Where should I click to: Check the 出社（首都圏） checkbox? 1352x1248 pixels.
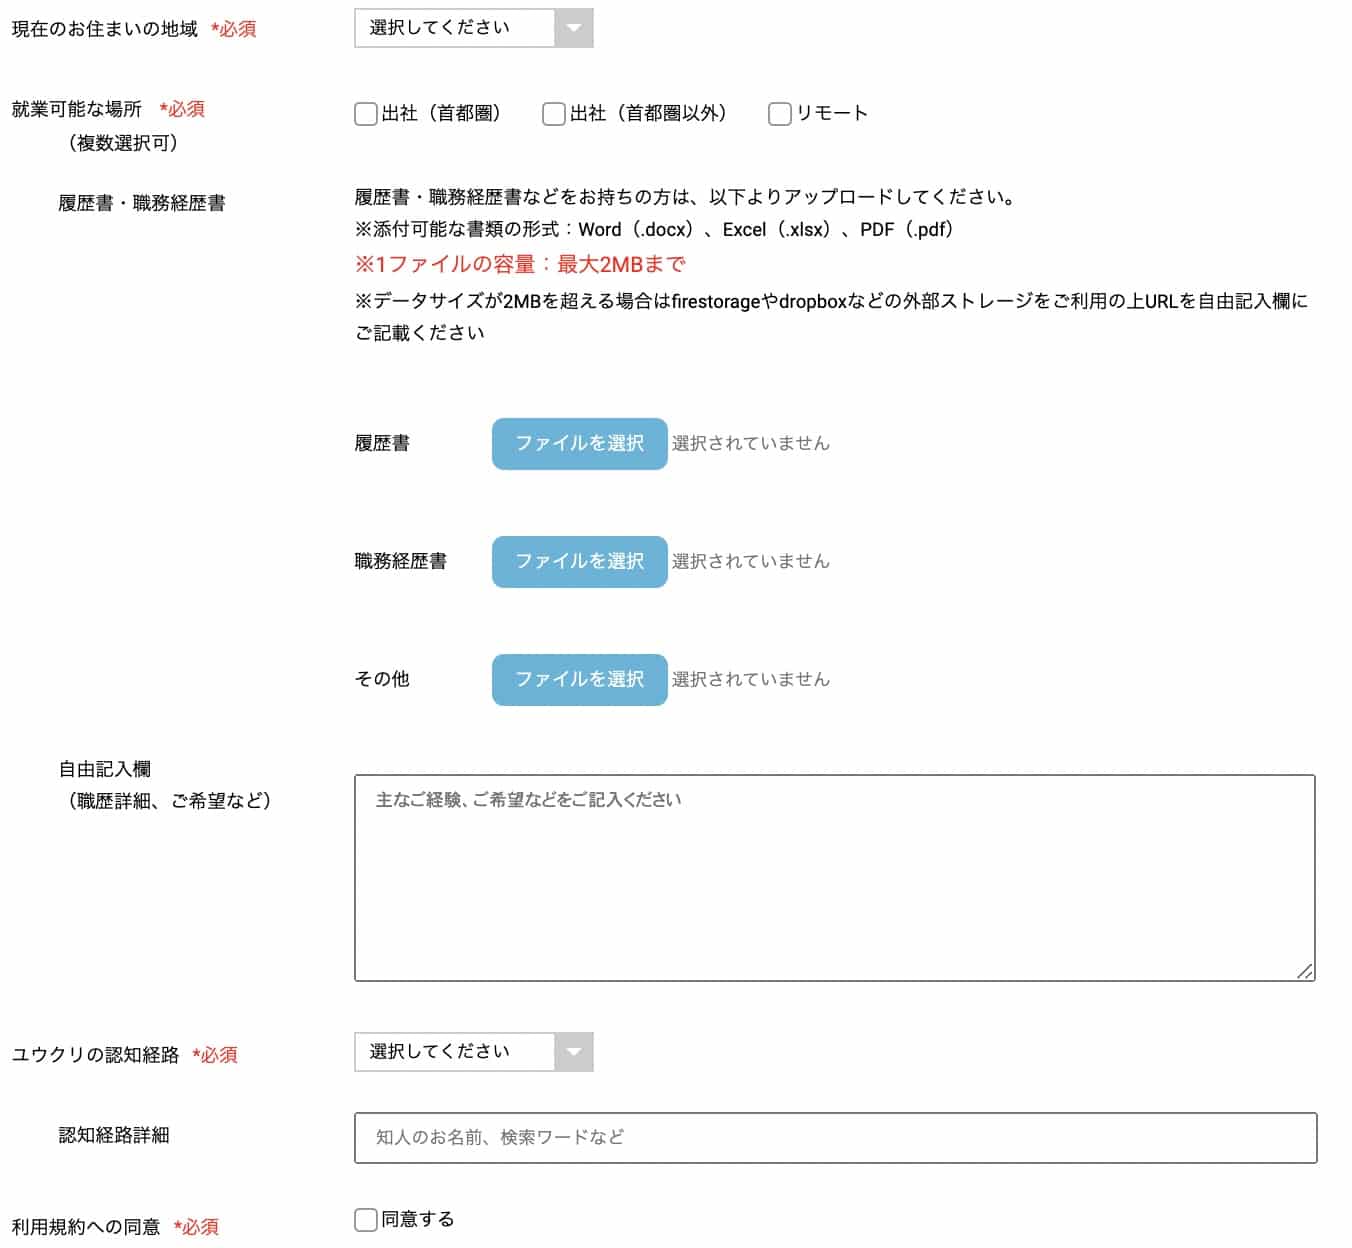(364, 114)
